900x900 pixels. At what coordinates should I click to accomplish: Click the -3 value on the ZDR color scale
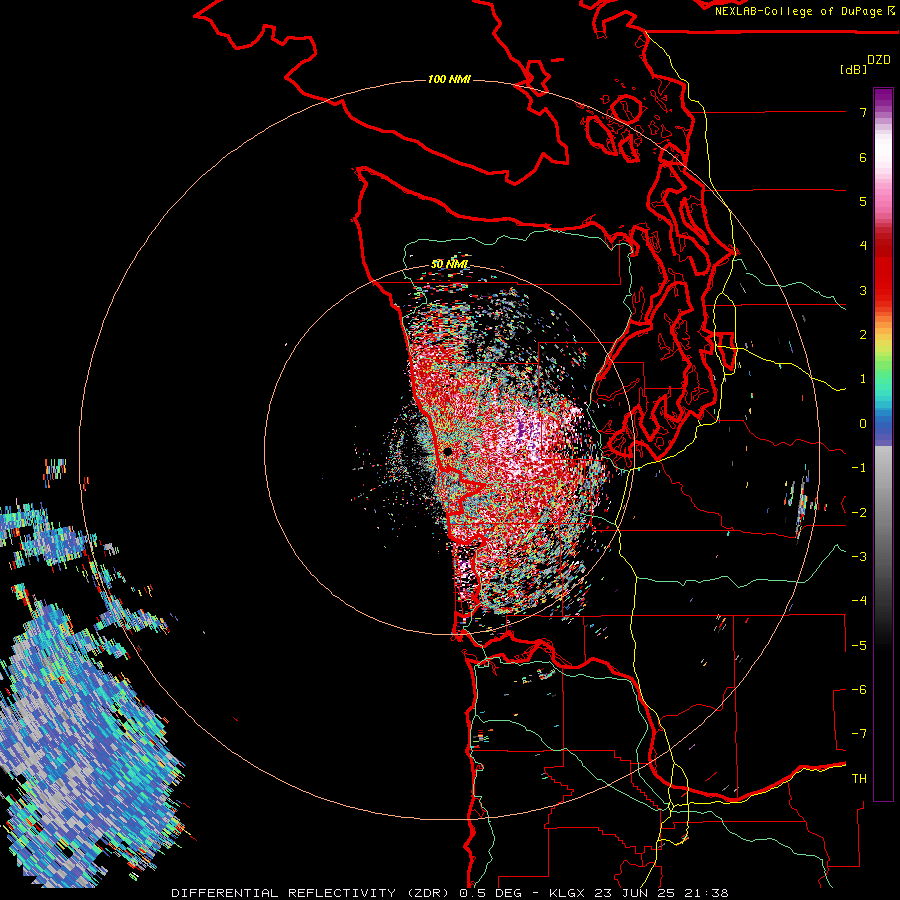coord(859,557)
